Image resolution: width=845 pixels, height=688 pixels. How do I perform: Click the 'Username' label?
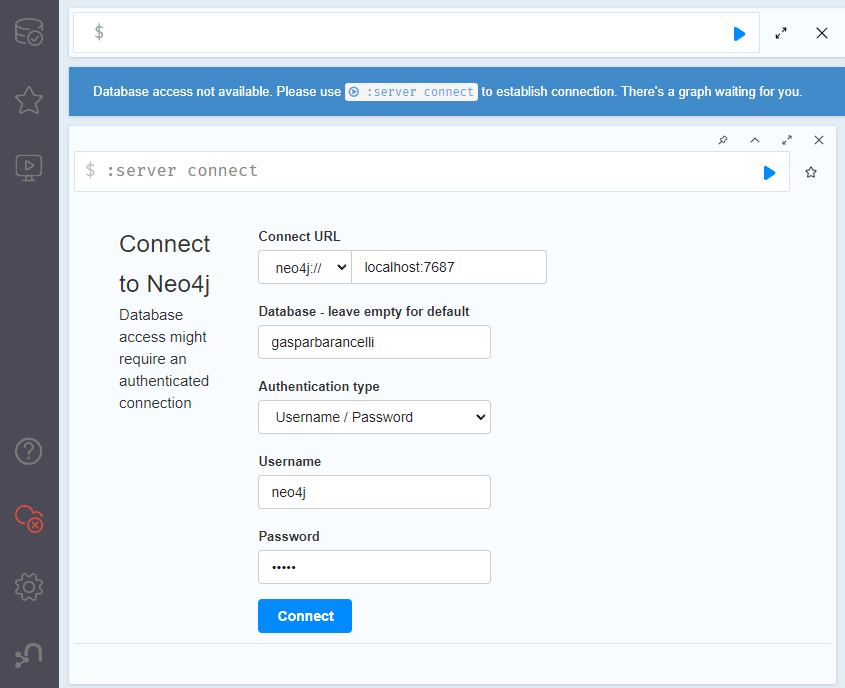[290, 462]
